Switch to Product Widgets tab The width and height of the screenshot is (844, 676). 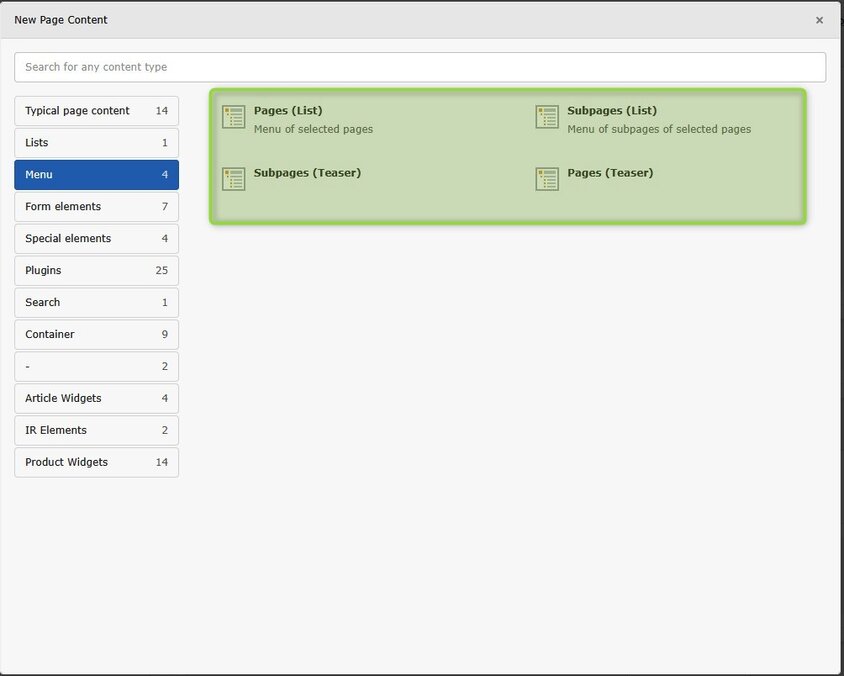[96, 463]
